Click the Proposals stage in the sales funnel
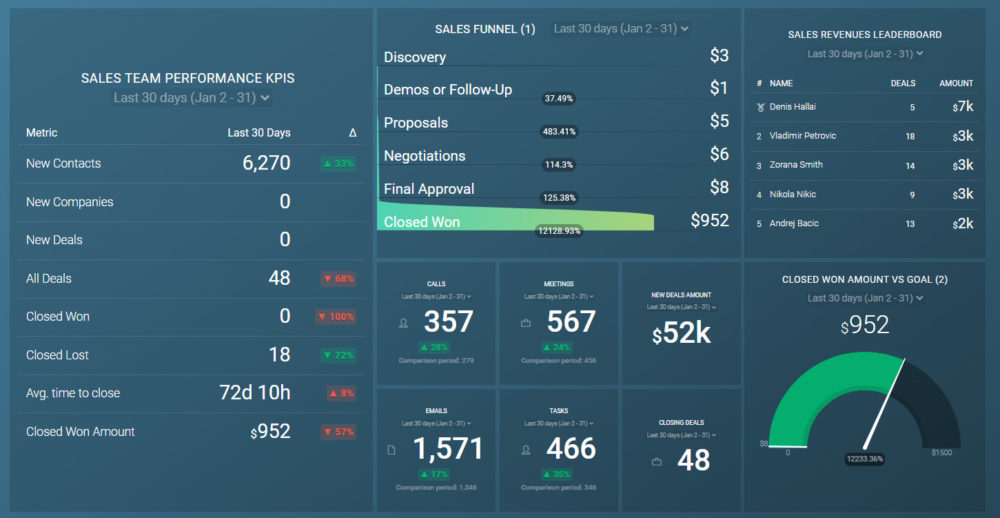The image size is (1000, 518). [x=416, y=123]
